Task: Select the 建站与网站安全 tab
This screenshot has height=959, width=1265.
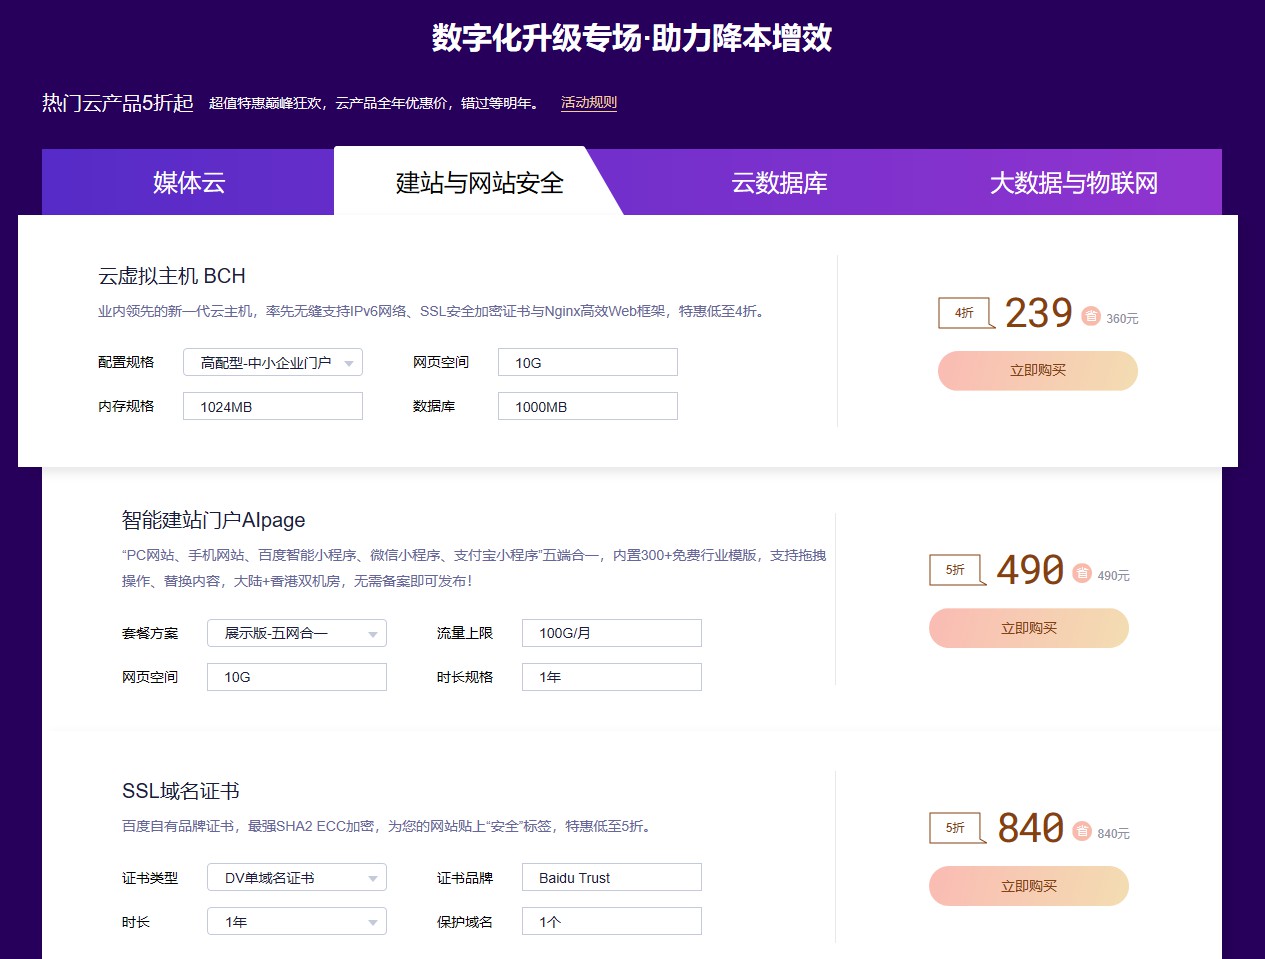Action: point(479,183)
